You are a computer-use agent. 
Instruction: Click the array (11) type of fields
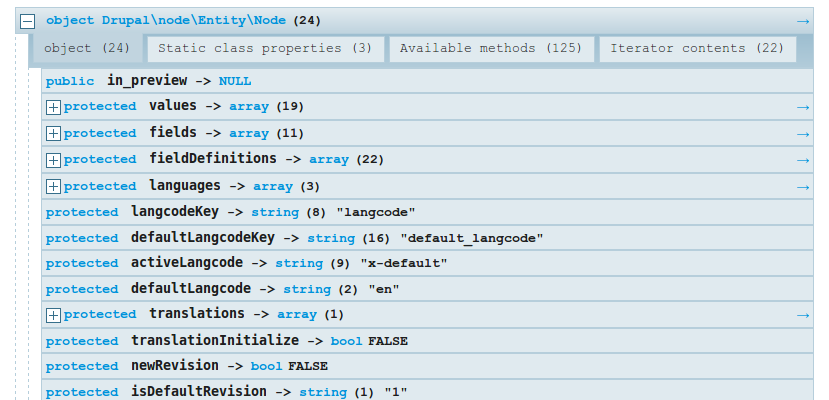pos(266,133)
